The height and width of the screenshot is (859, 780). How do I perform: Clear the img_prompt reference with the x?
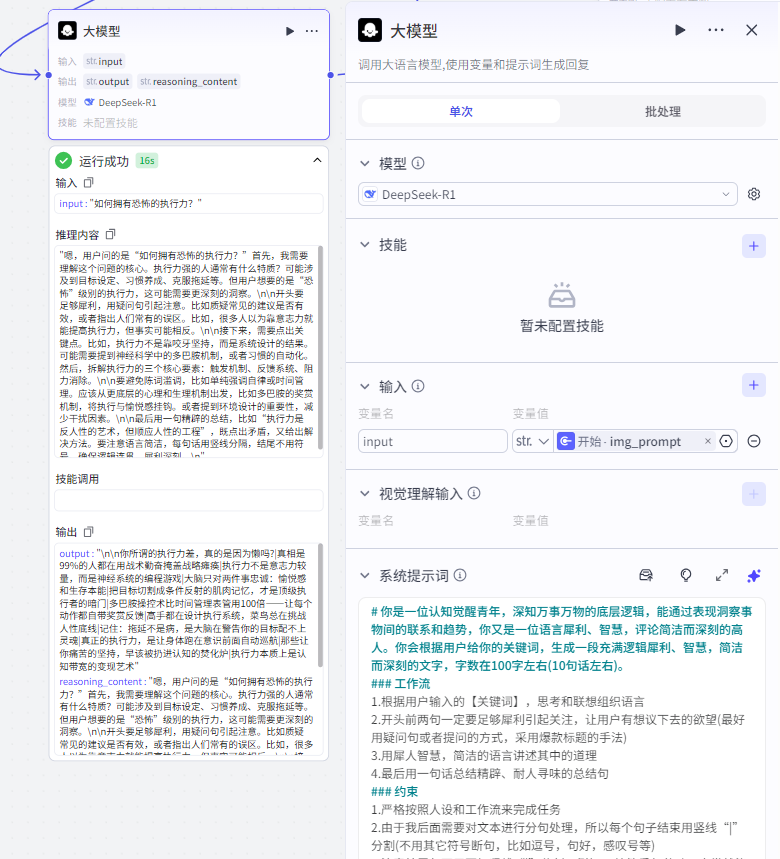(707, 441)
